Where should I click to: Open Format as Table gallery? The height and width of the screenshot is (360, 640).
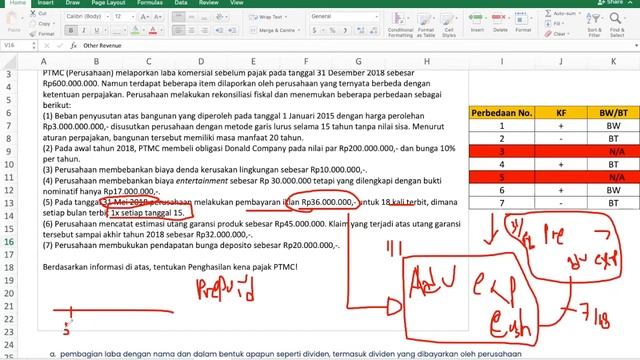[426, 25]
